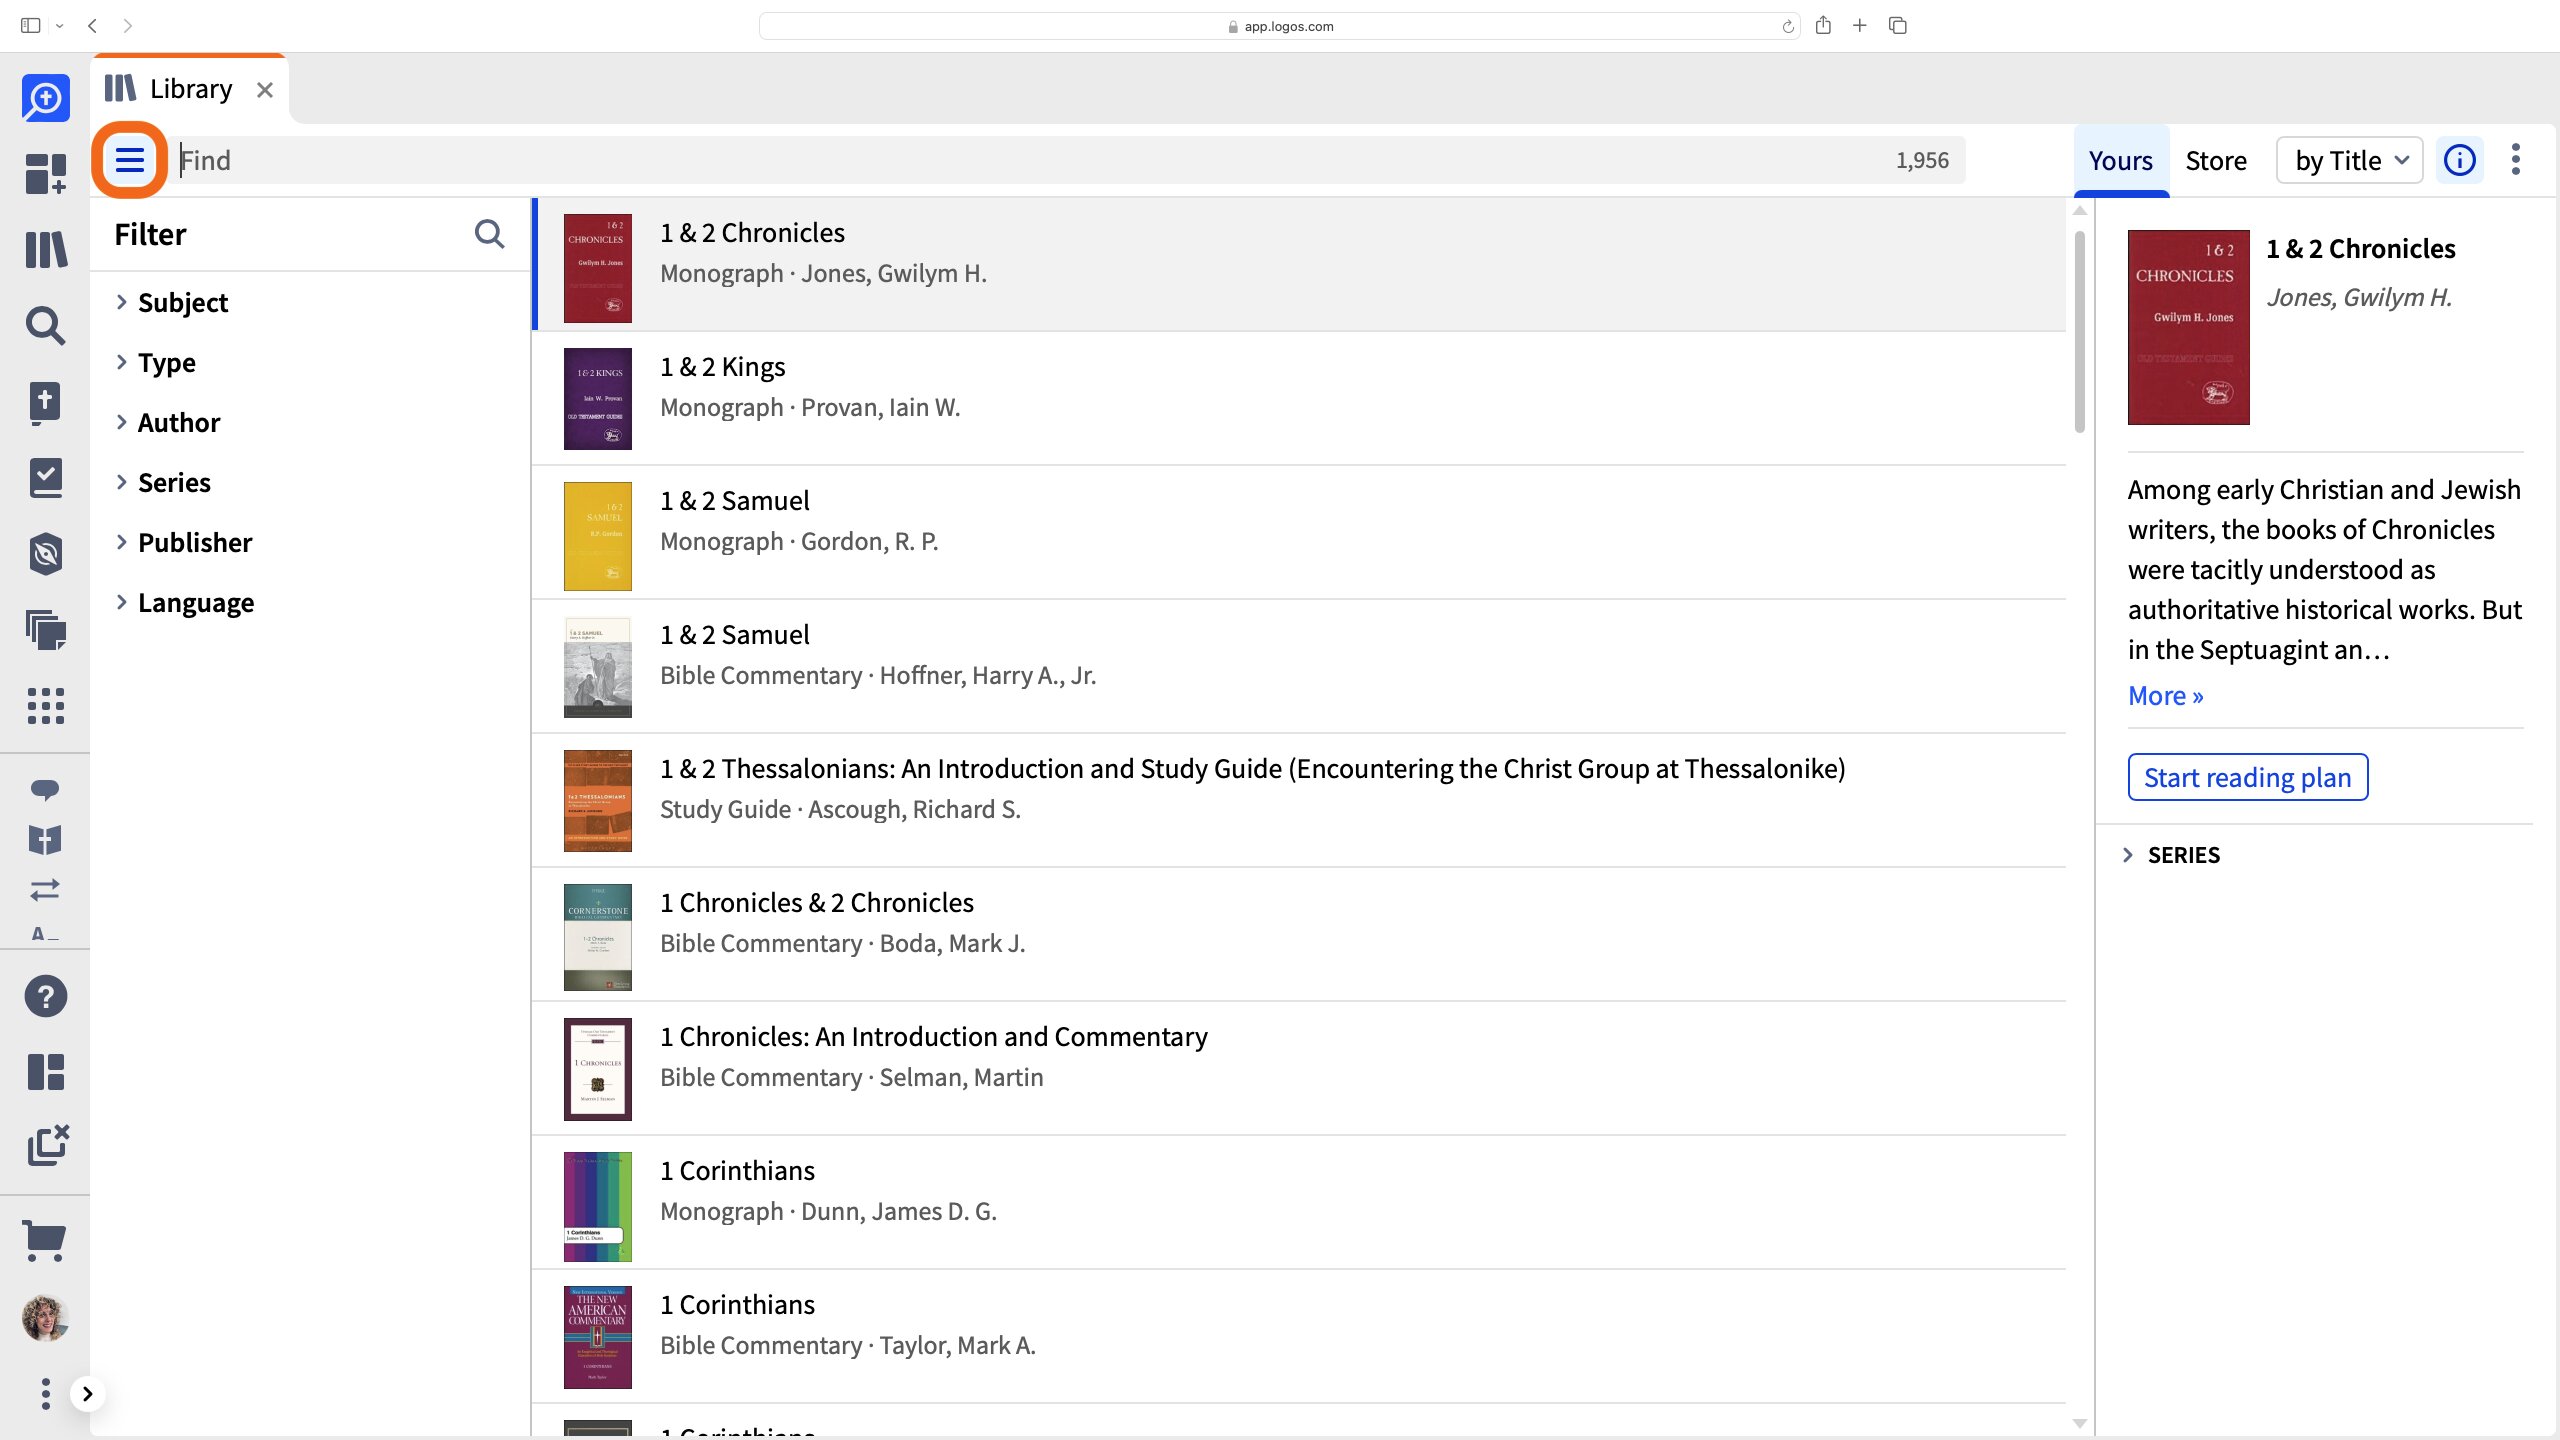Go back in Safari

92,26
